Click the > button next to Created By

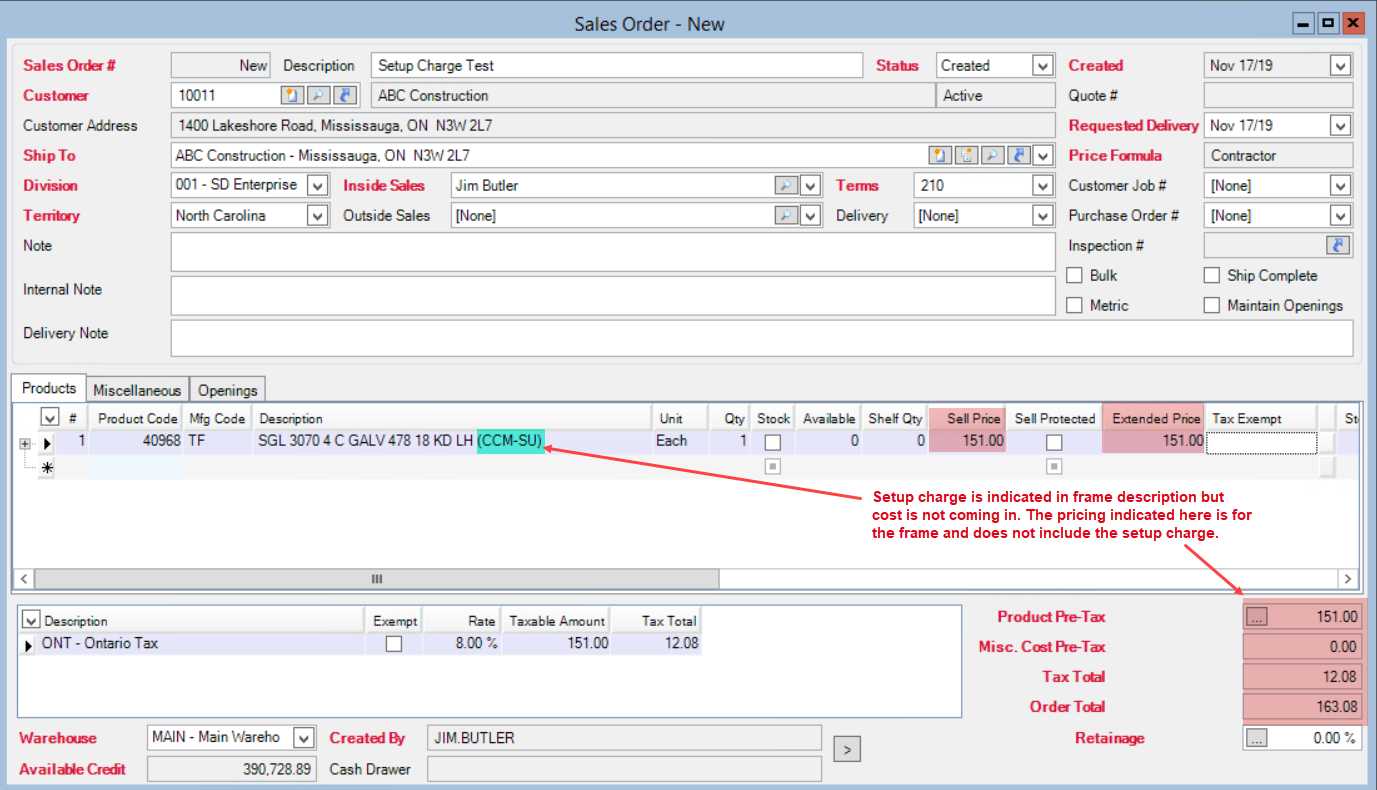pyautogui.click(x=846, y=748)
